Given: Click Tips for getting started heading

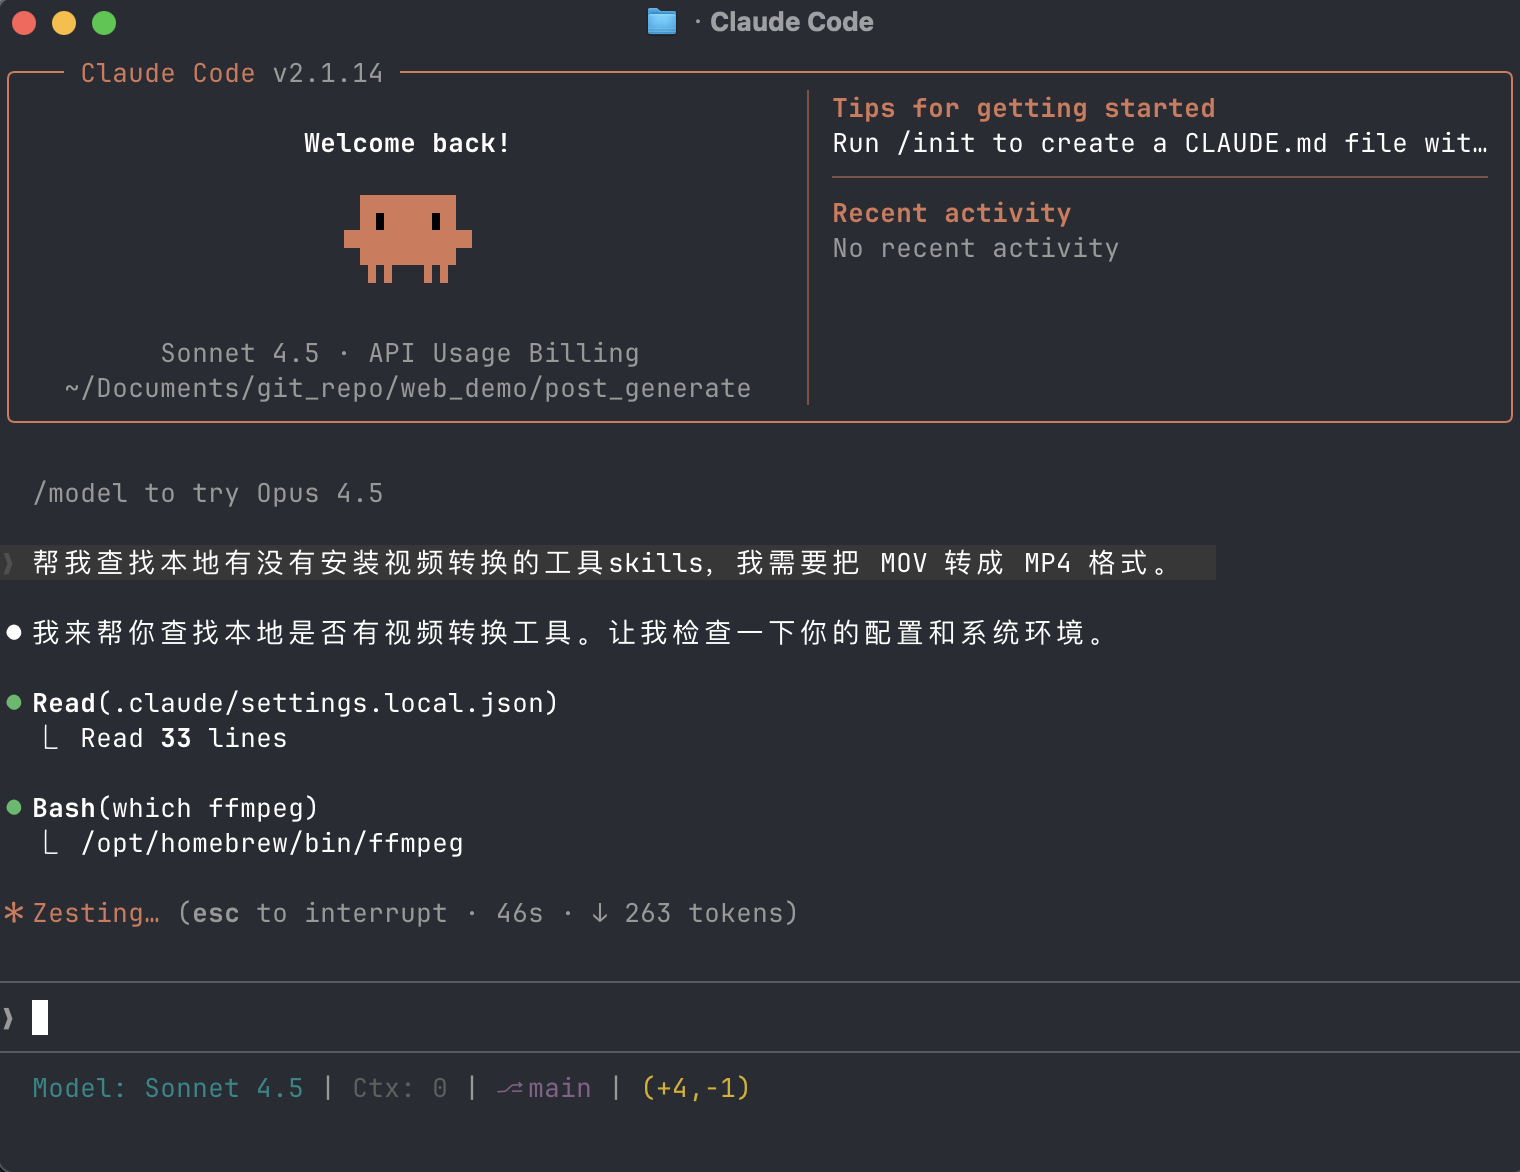Looking at the screenshot, I should (x=1024, y=108).
